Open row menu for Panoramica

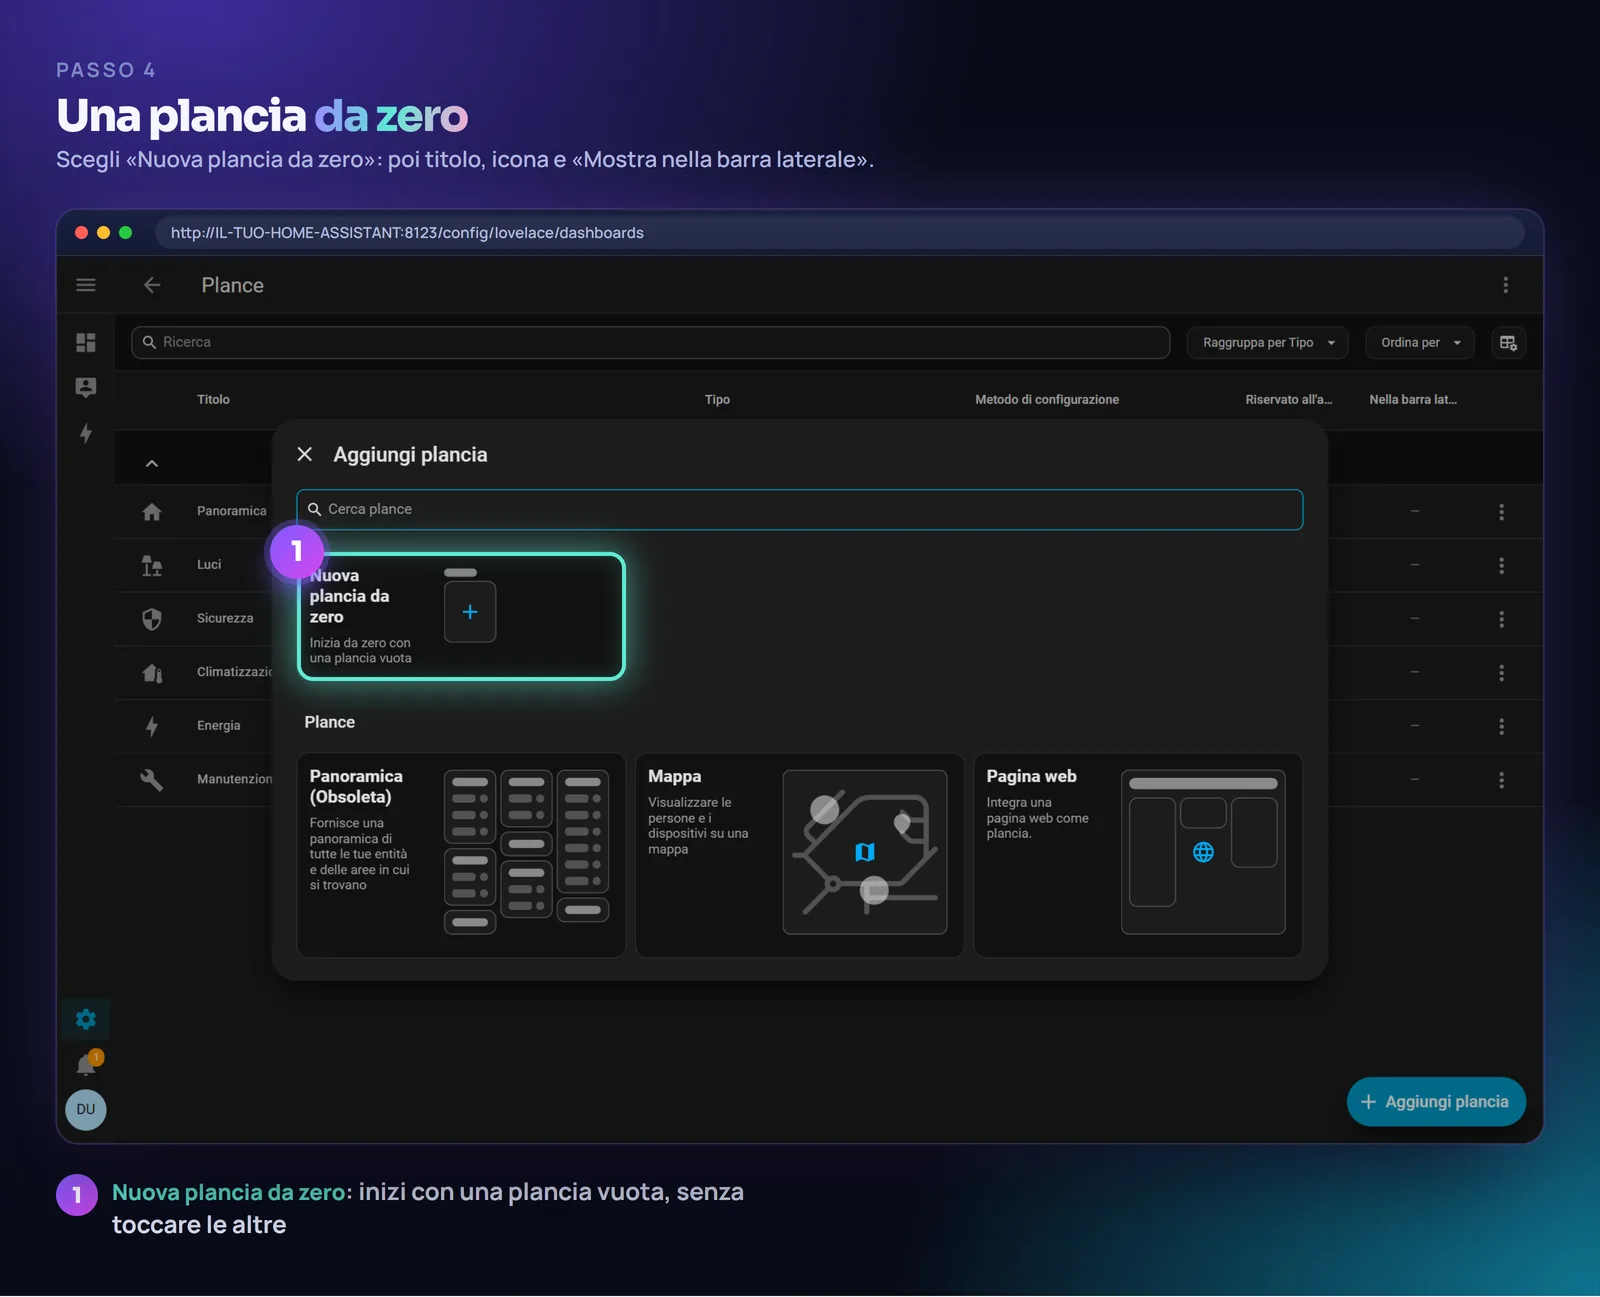click(1501, 512)
